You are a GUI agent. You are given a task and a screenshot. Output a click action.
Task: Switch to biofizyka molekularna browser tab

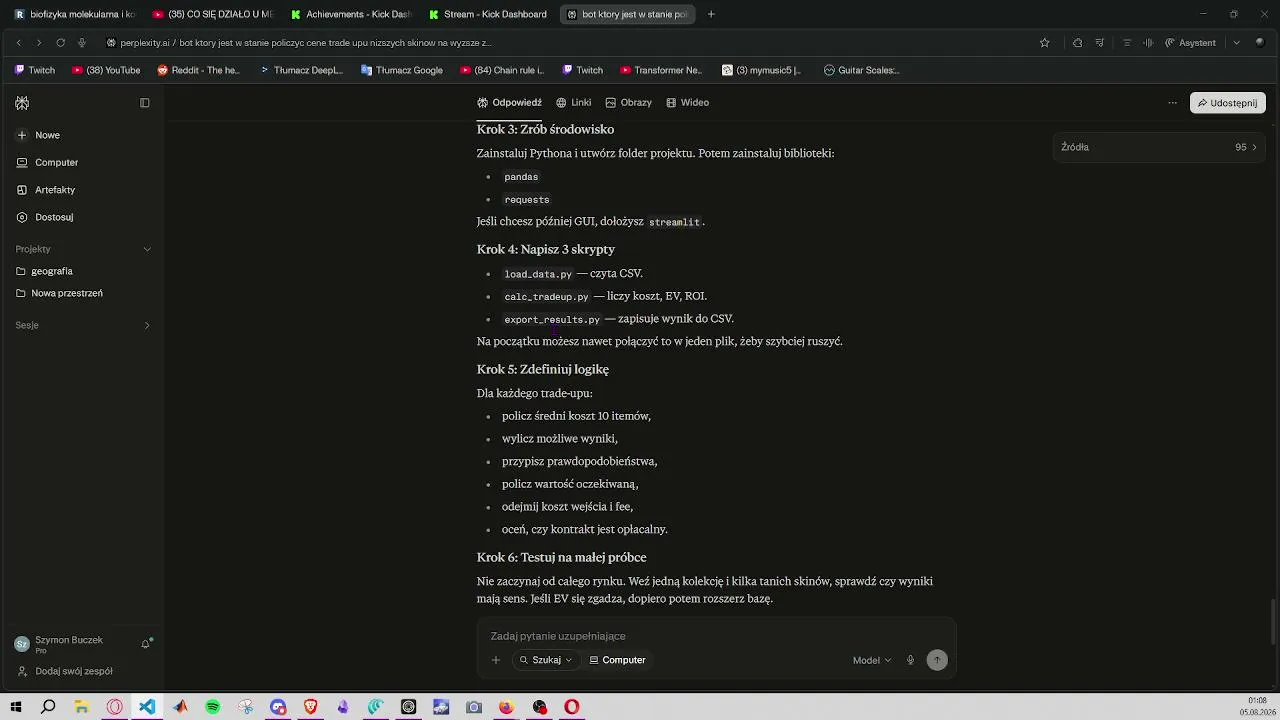coord(75,14)
